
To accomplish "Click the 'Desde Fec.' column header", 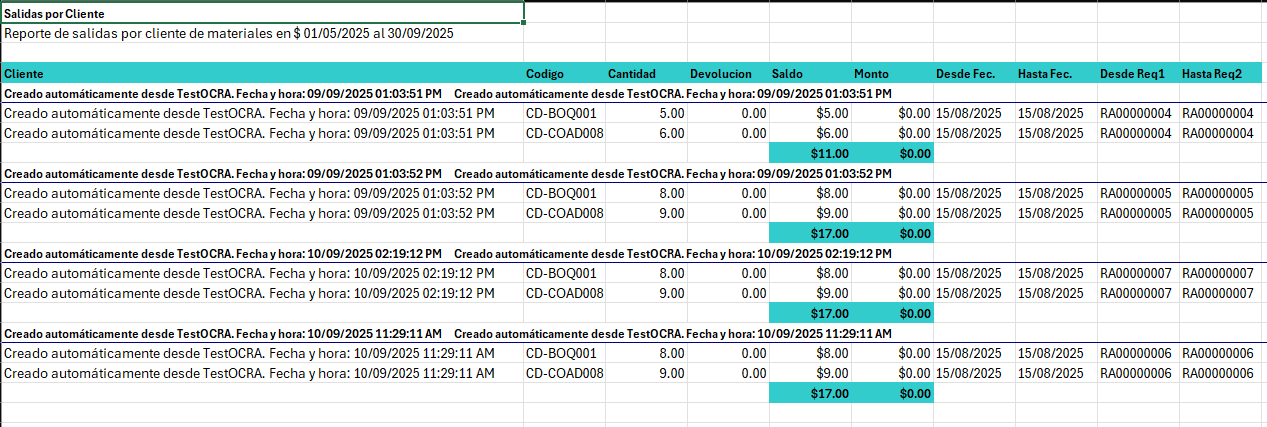I will point(974,73).
